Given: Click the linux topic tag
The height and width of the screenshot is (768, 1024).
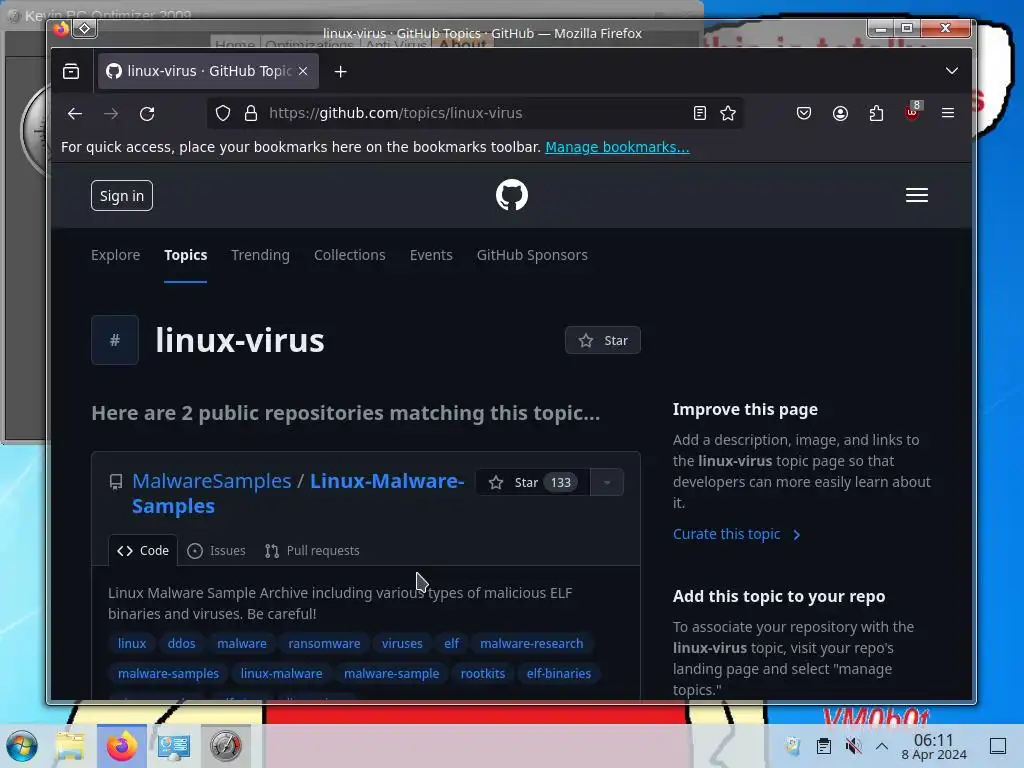Looking at the screenshot, I should (132, 643).
